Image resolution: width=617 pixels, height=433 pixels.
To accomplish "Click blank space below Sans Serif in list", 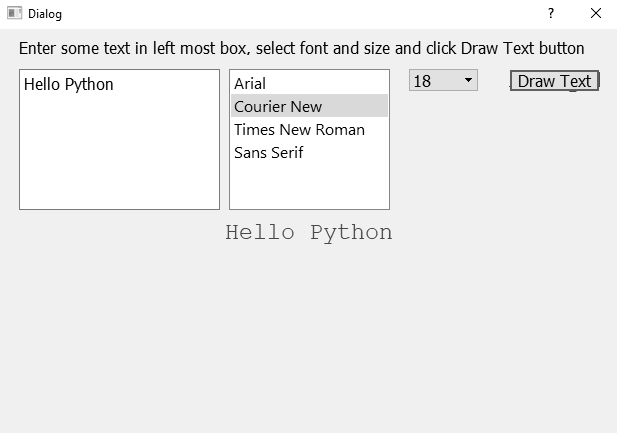I will [x=309, y=186].
